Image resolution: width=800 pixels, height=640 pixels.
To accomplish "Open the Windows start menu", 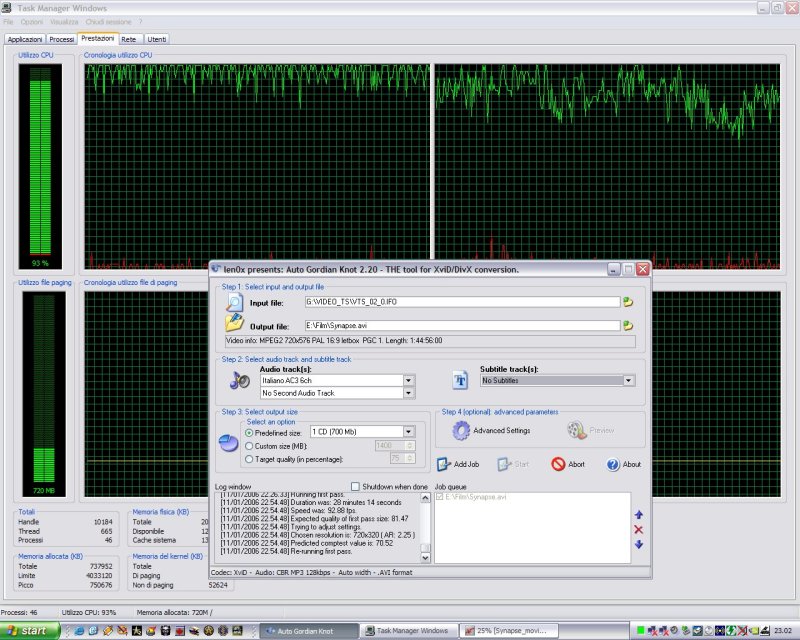I will tap(30, 631).
